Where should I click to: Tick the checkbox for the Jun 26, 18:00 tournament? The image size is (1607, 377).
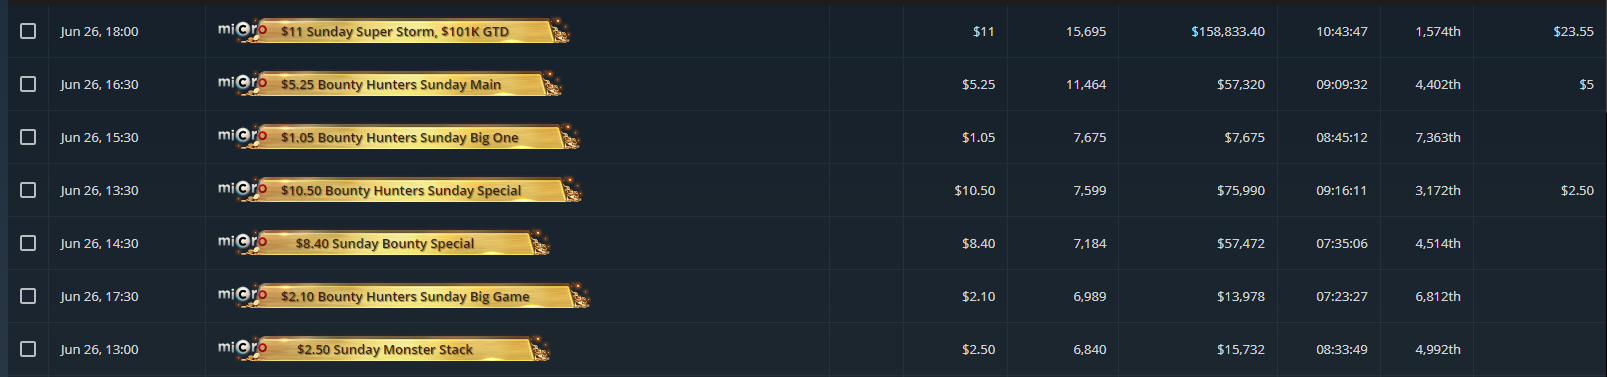(x=28, y=31)
